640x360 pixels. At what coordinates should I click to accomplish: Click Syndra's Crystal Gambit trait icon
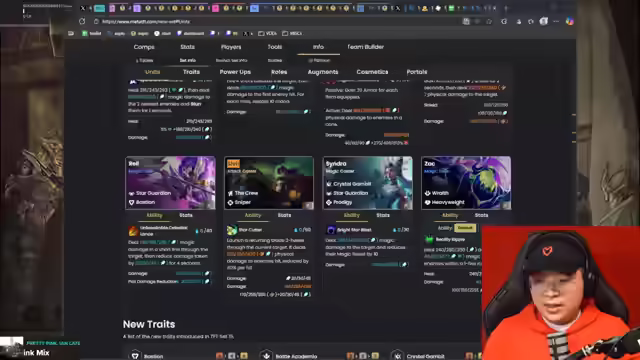point(329,184)
